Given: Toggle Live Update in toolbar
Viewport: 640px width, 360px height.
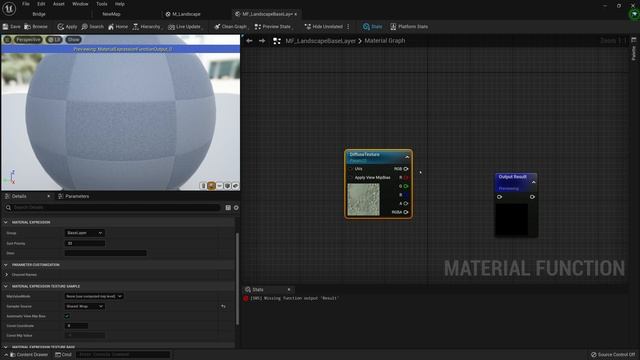Looking at the screenshot, I should (x=185, y=27).
